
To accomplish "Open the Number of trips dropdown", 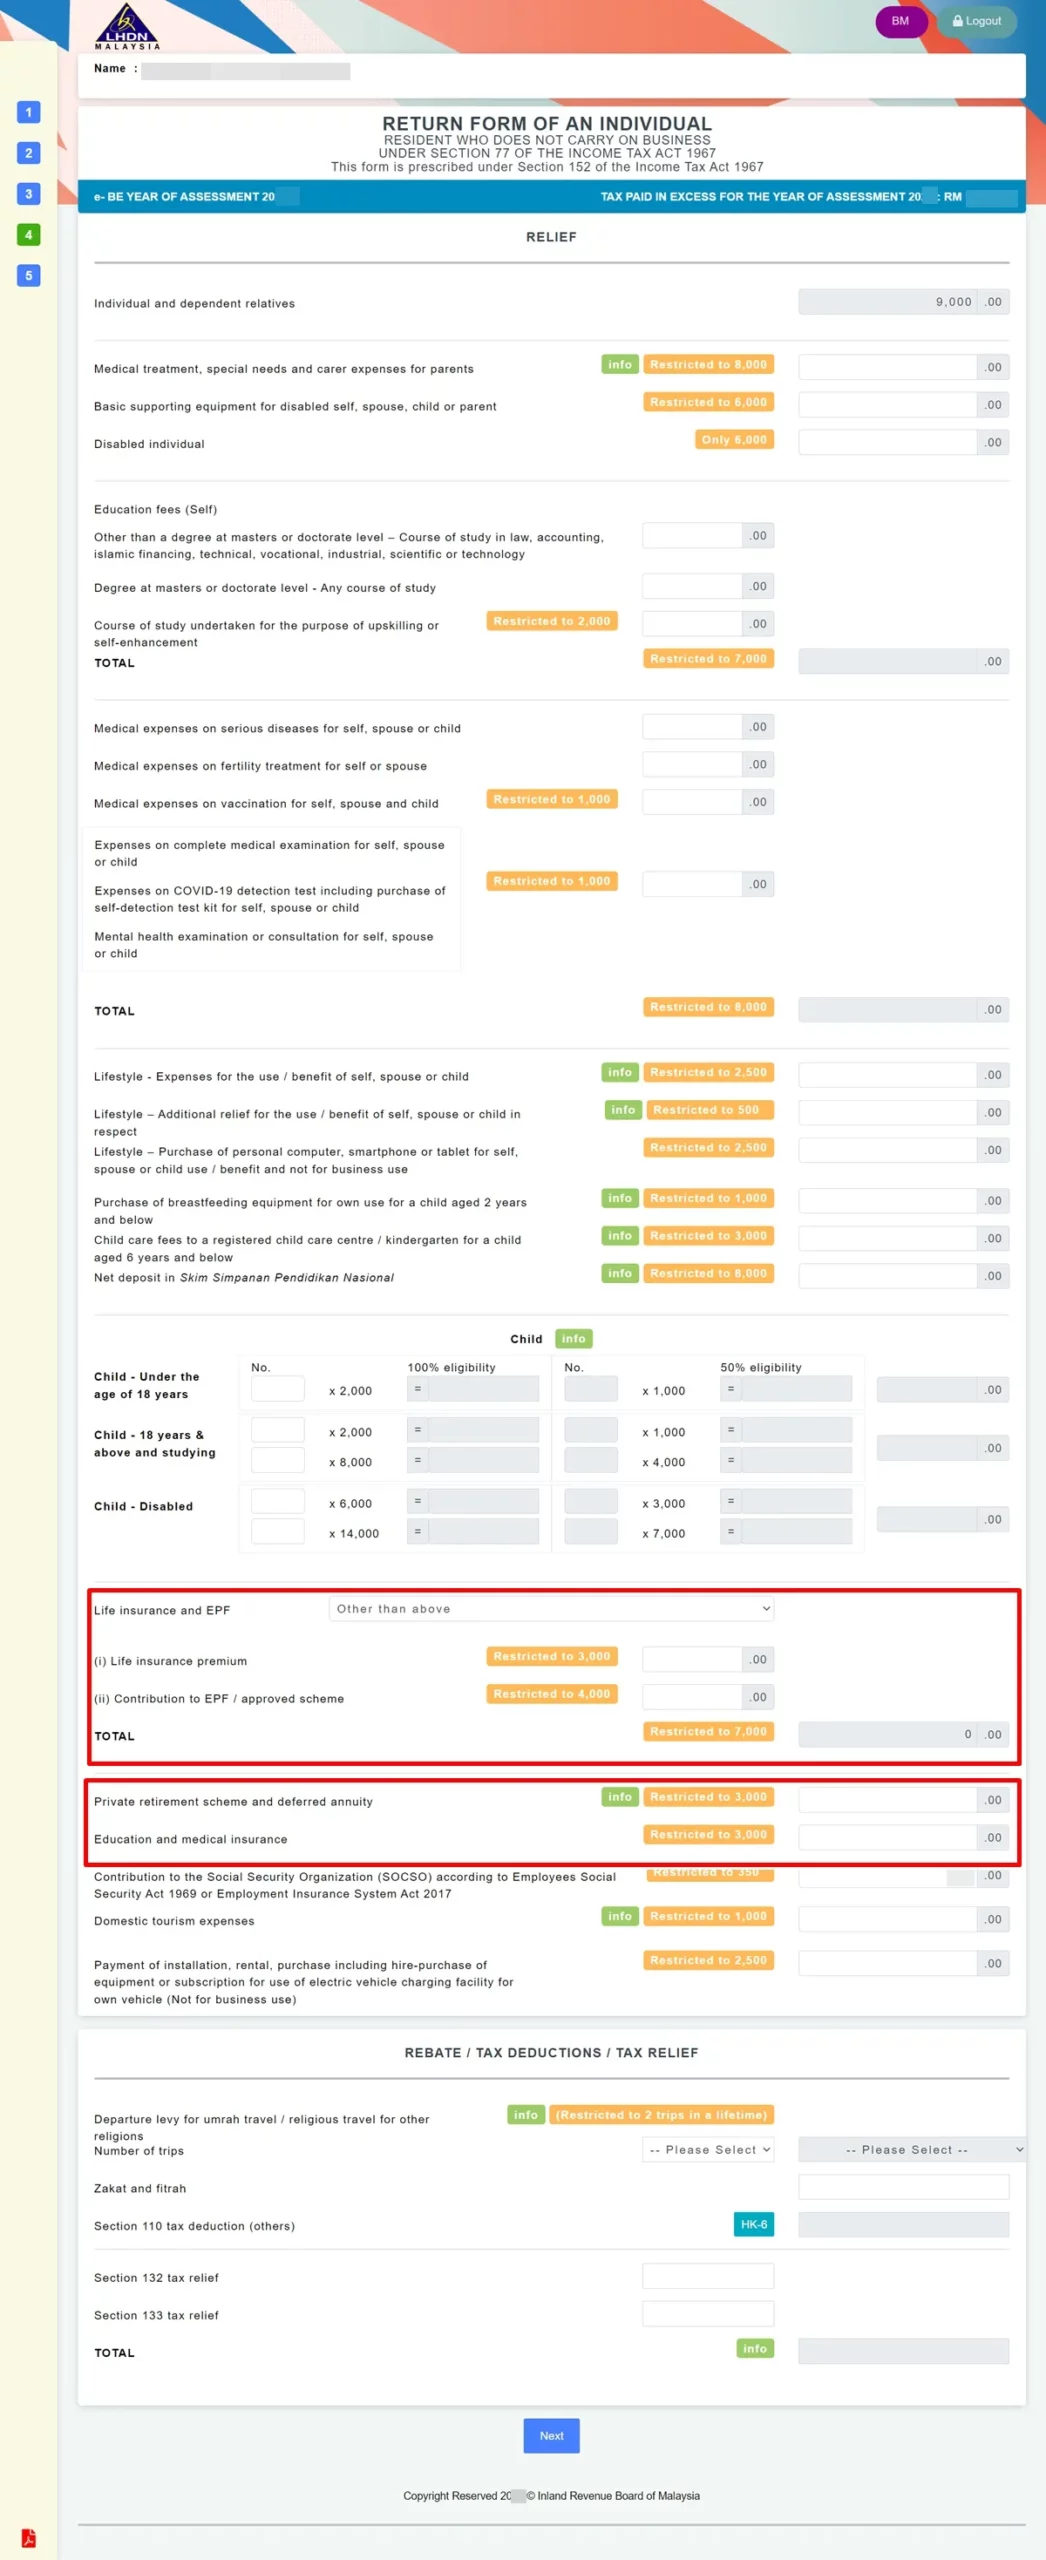I will (708, 2150).
